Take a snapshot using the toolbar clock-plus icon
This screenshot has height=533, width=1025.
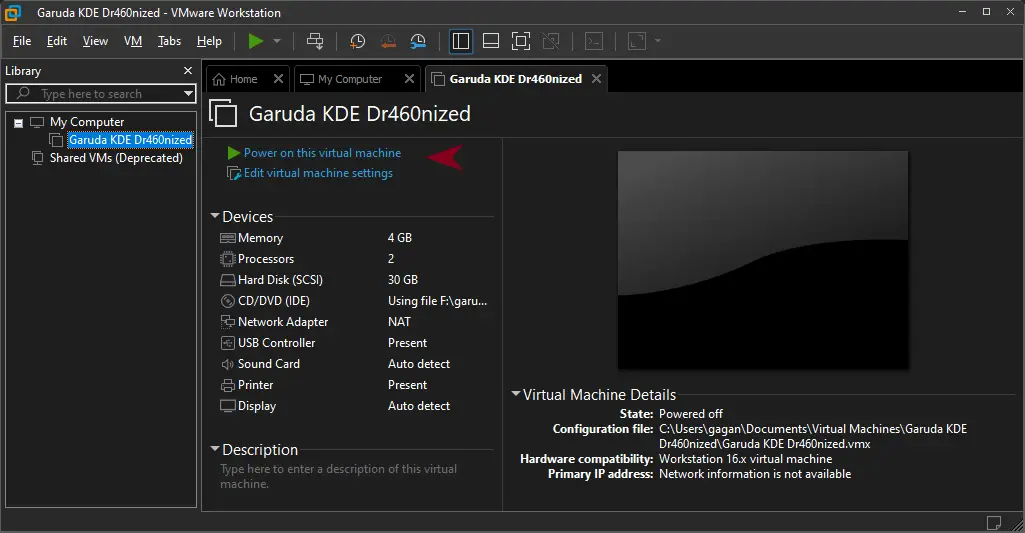tap(357, 41)
